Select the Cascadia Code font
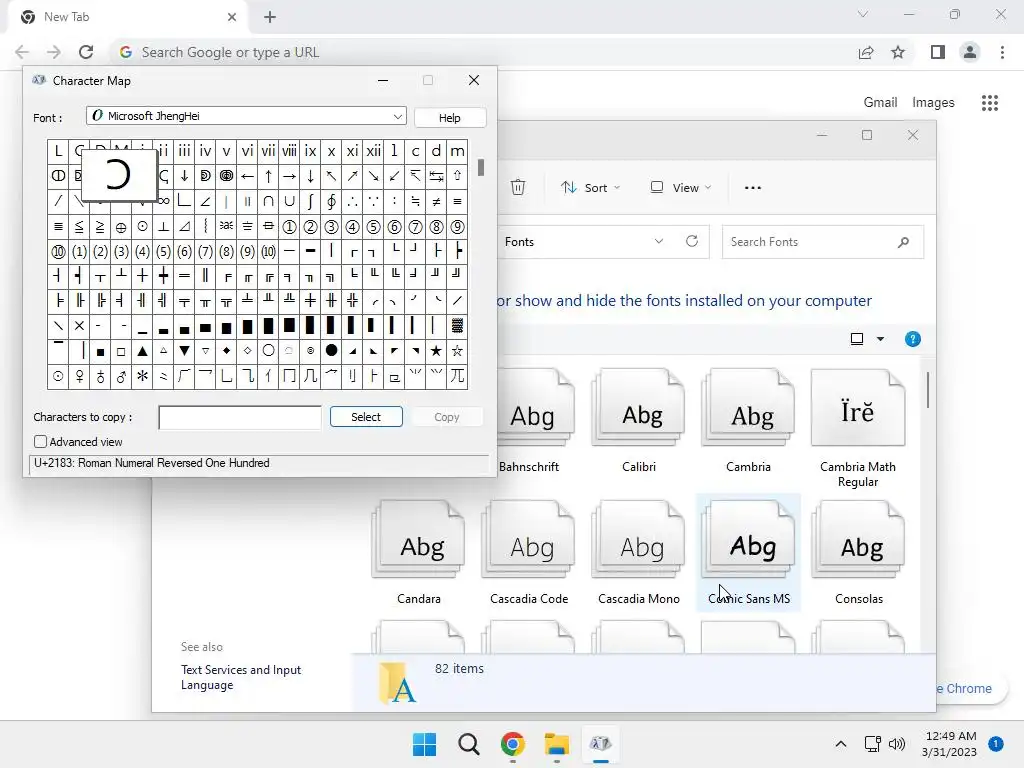The height and width of the screenshot is (768, 1024). coord(529,553)
